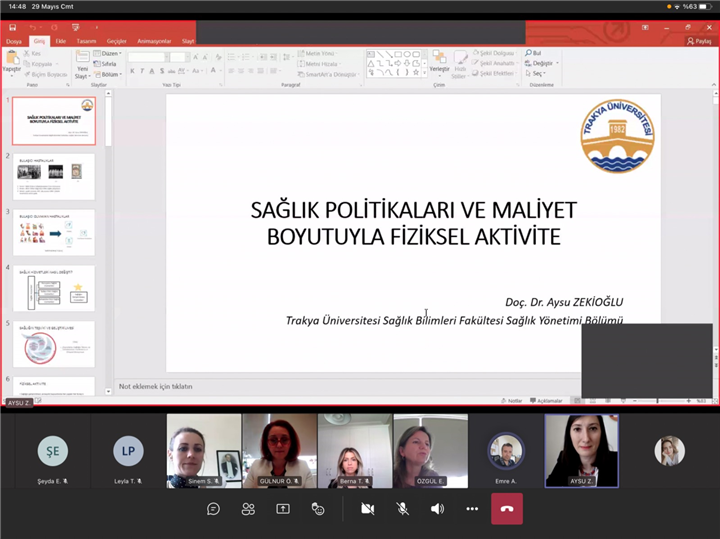Click the Kes cut button
The height and width of the screenshot is (539, 720).
click(x=32, y=54)
